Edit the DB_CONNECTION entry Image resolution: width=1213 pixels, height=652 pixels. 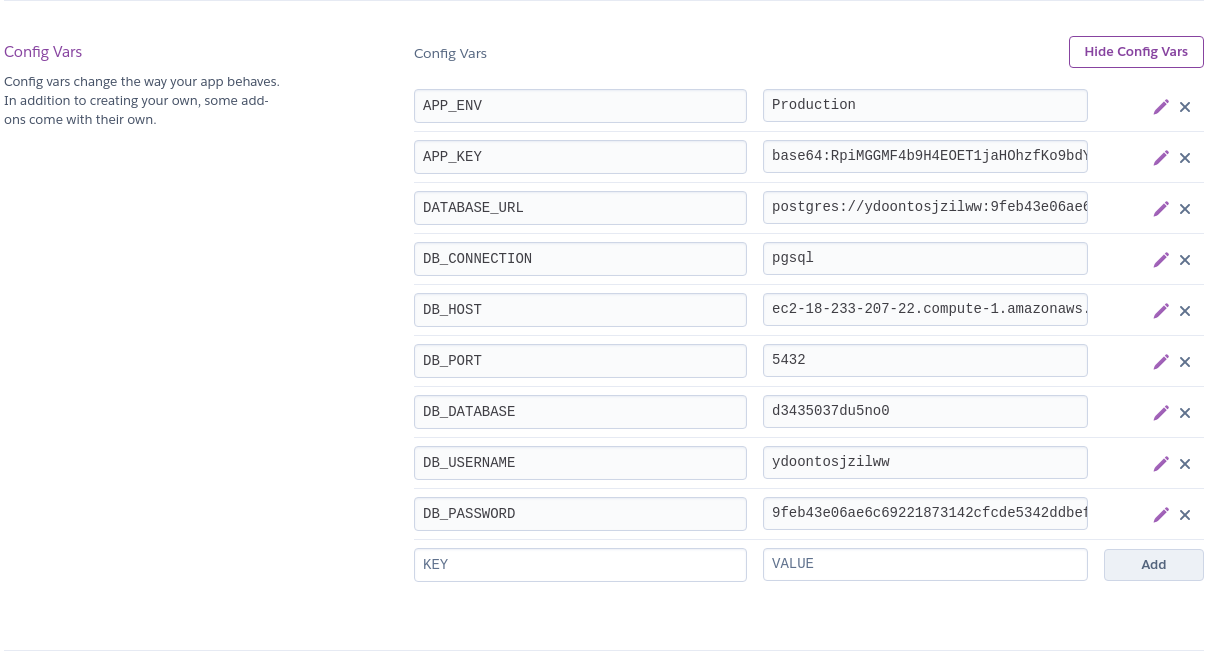[x=1161, y=259]
